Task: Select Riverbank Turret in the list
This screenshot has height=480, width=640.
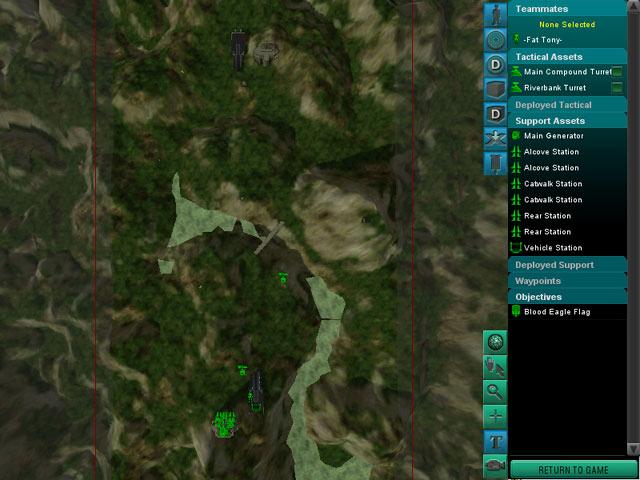Action: click(x=567, y=88)
